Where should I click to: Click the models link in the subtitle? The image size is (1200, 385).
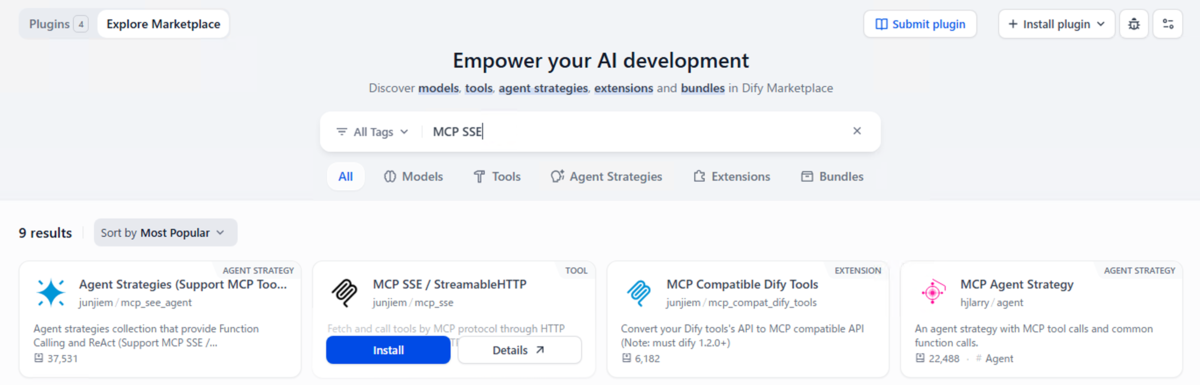coord(440,88)
